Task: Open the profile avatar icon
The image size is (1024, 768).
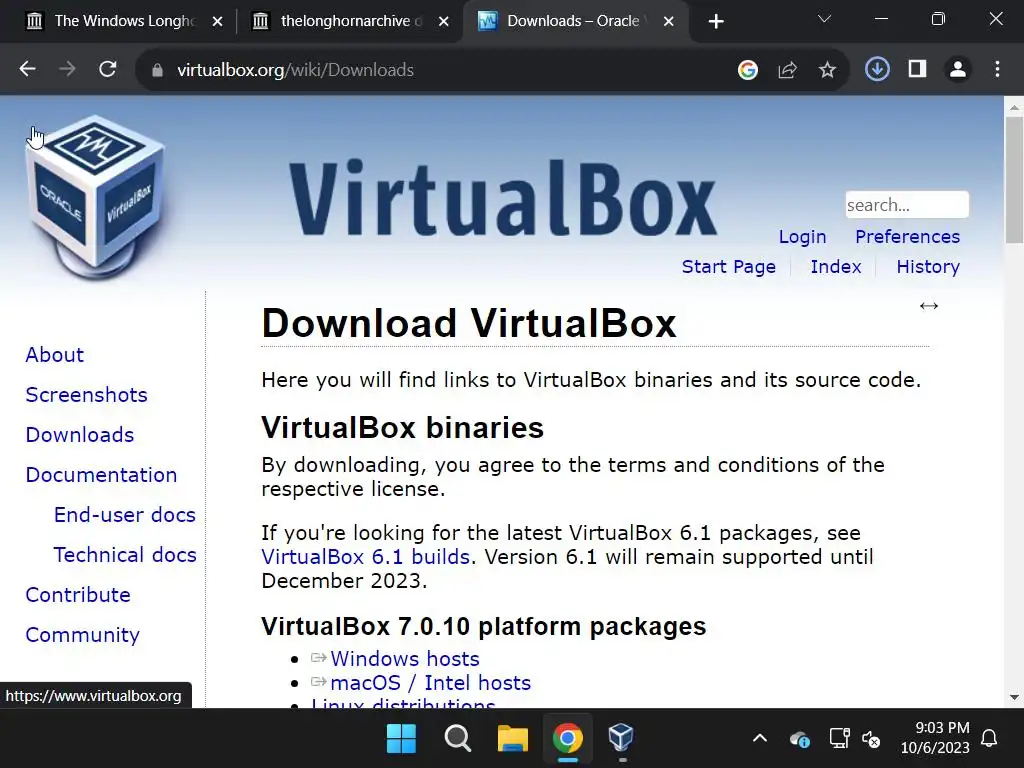Action: click(x=958, y=69)
